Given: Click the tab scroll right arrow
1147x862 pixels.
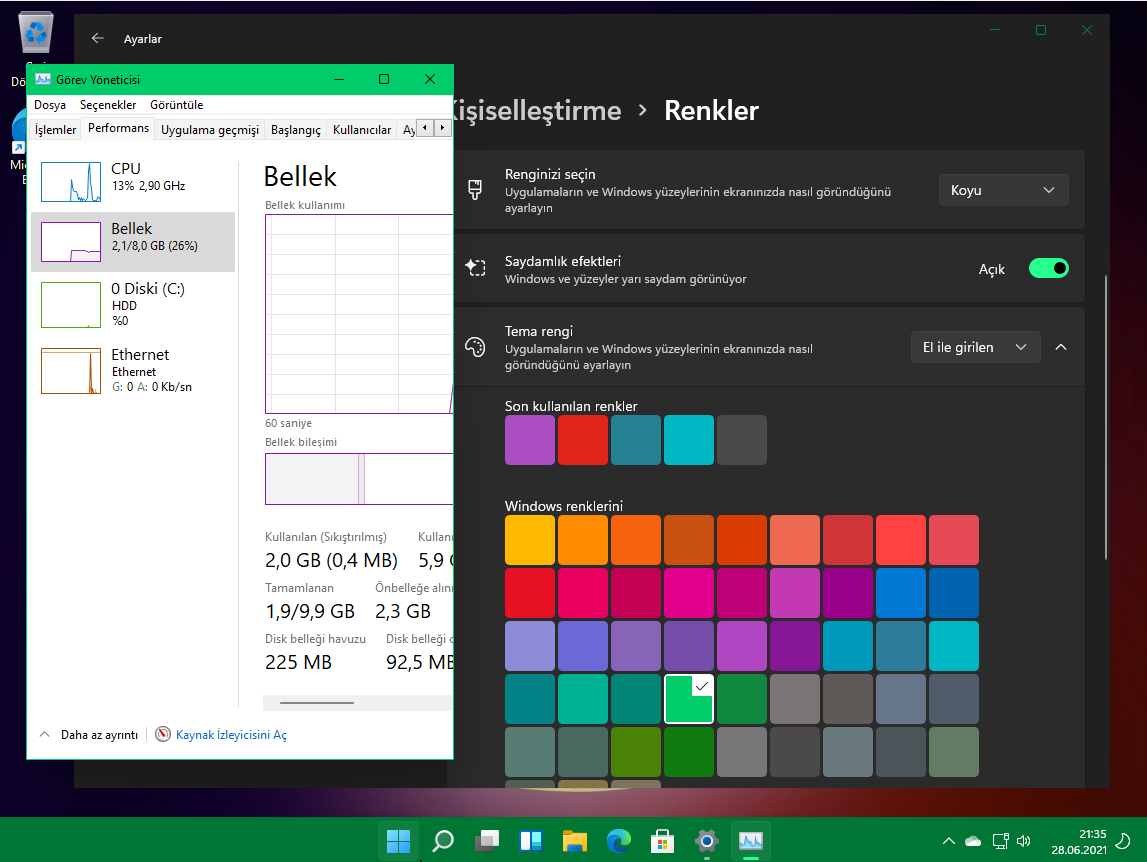Looking at the screenshot, I should pos(441,128).
